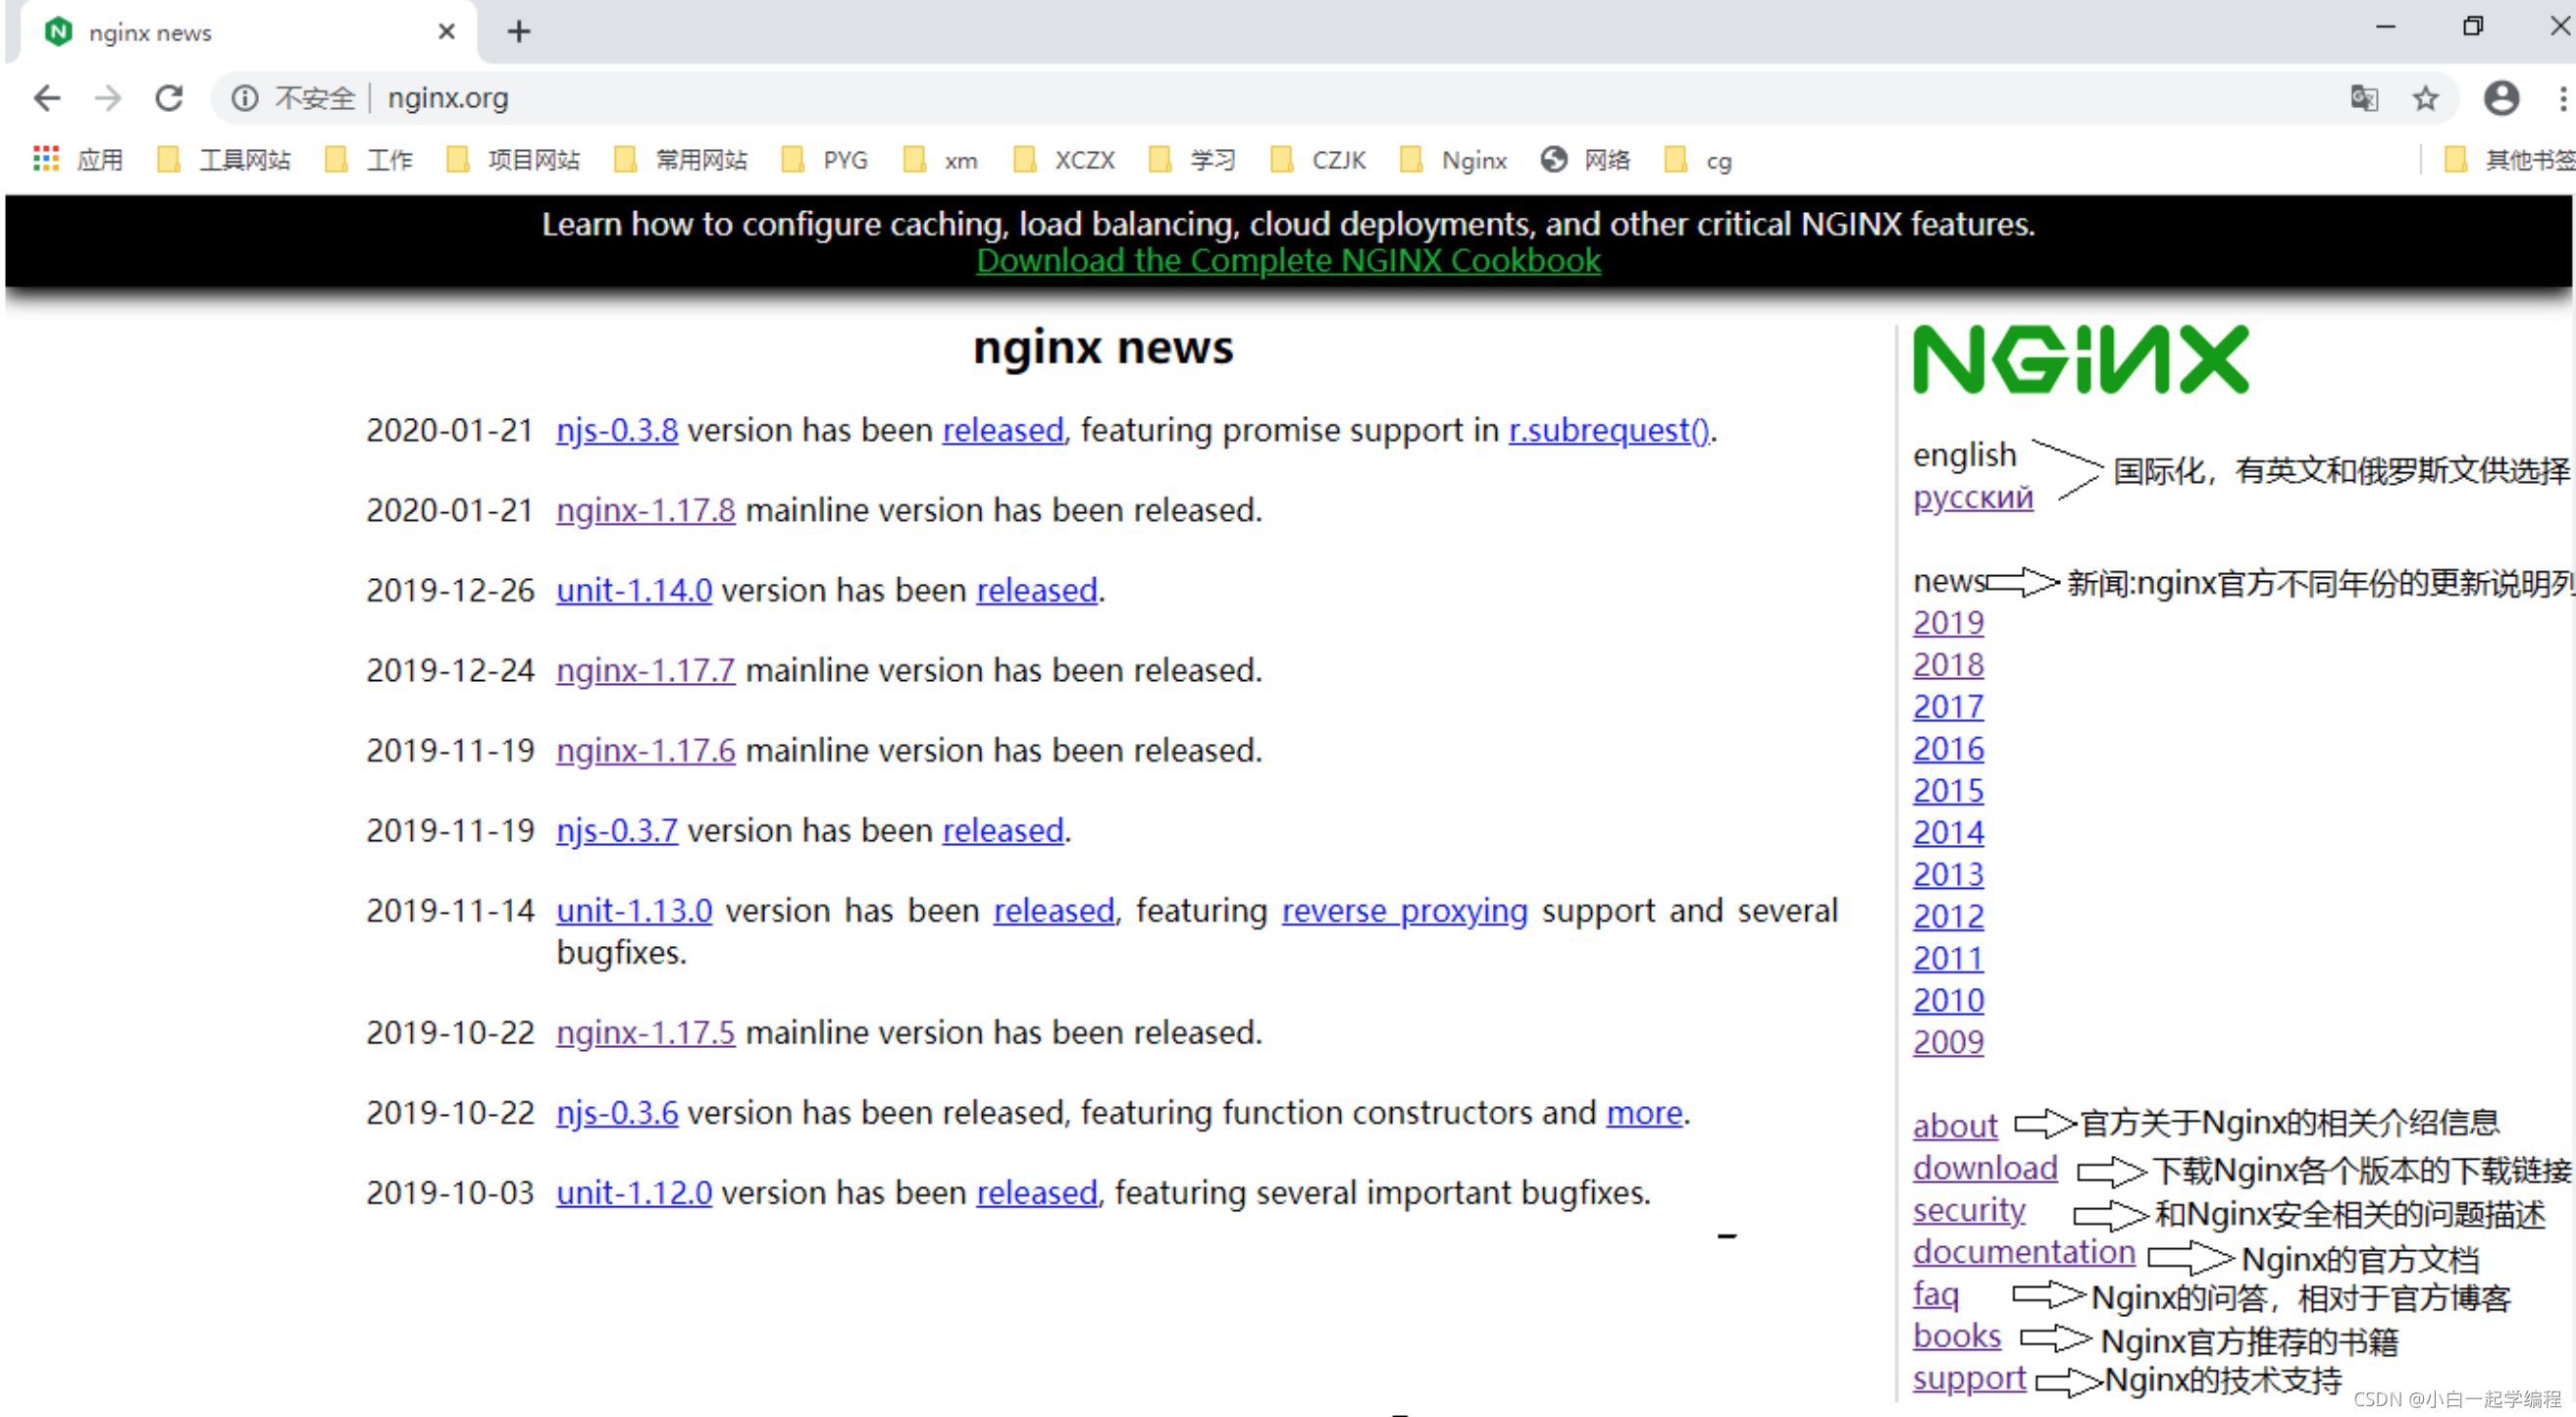Image resolution: width=2576 pixels, height=1417 pixels.
Task: Open the translate page icon
Action: pos(2364,98)
